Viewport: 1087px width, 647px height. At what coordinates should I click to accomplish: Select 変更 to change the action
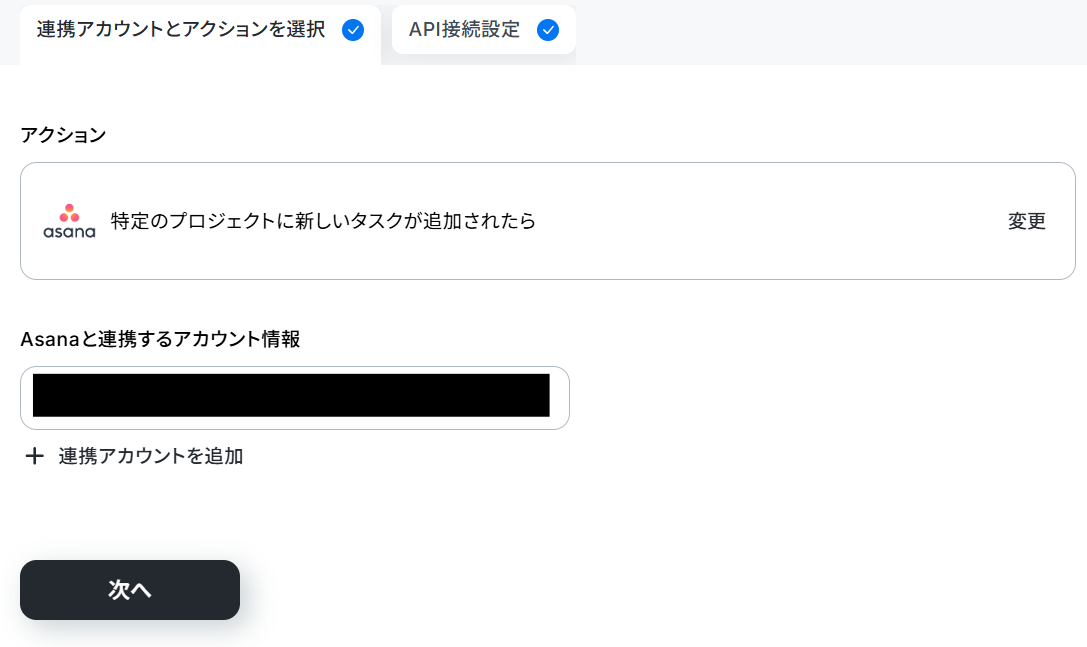(1027, 221)
